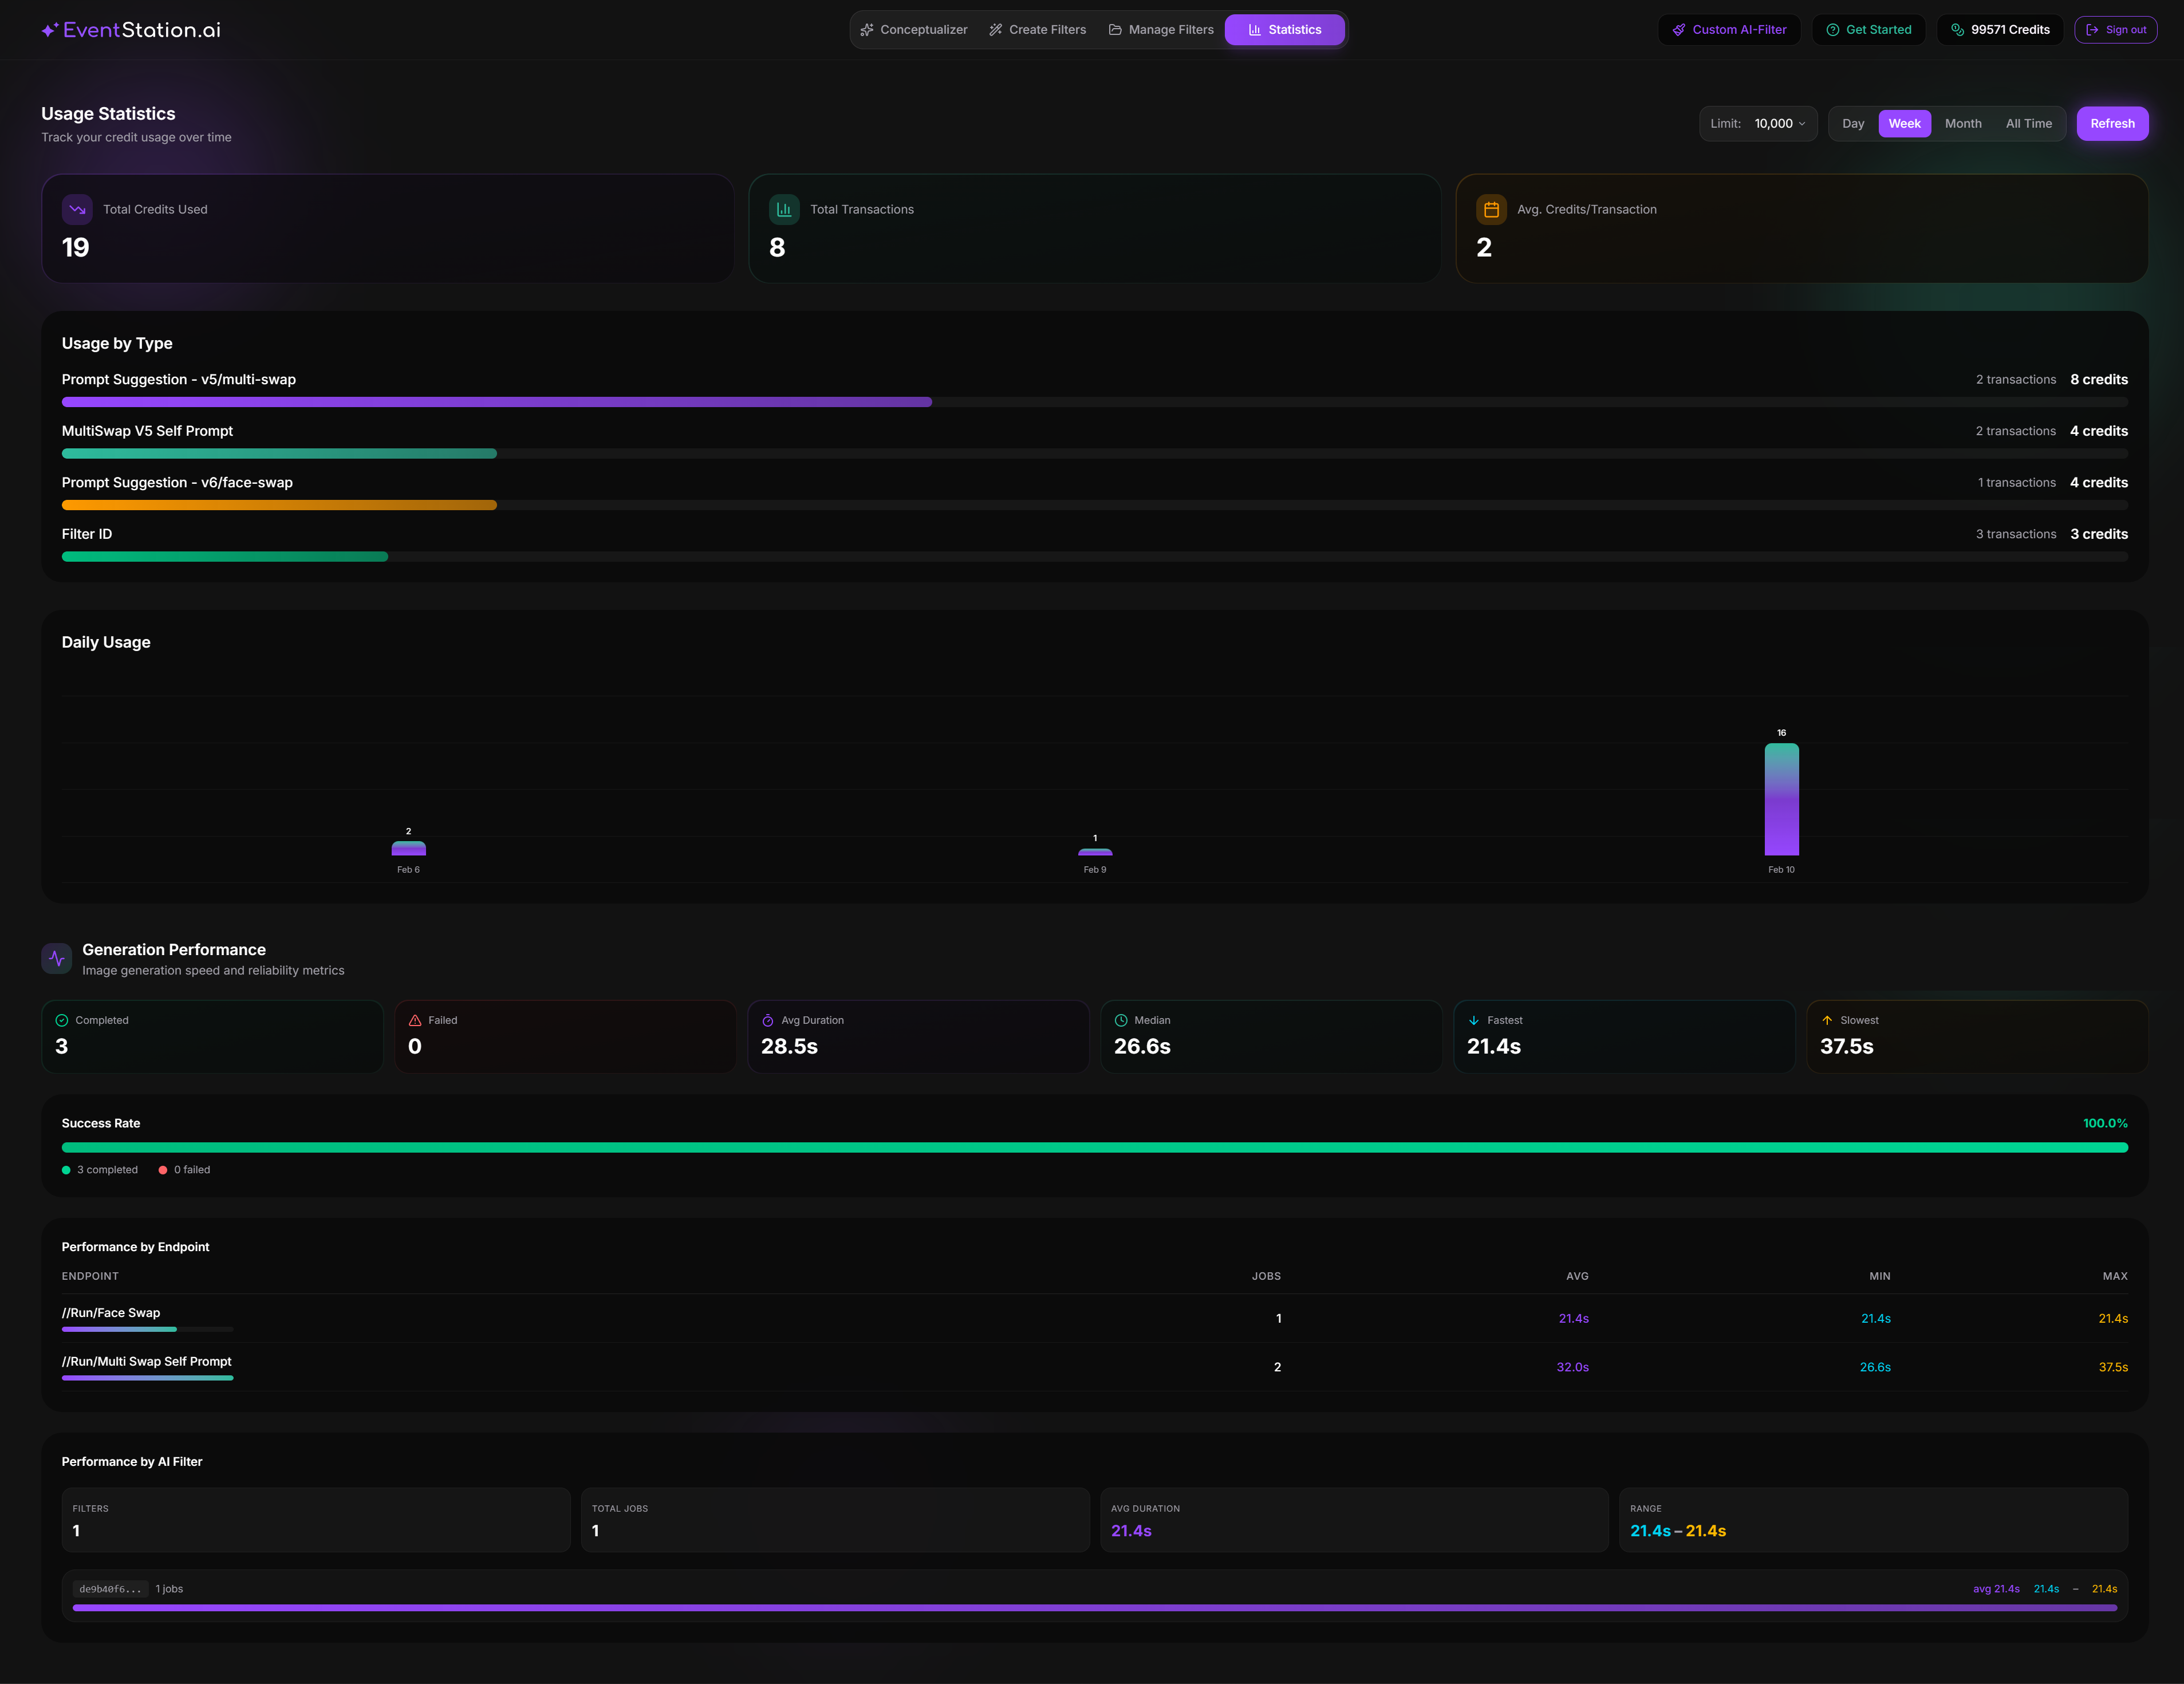The image size is (2184, 1684).
Task: Click the Median clock icon
Action: click(1121, 1020)
